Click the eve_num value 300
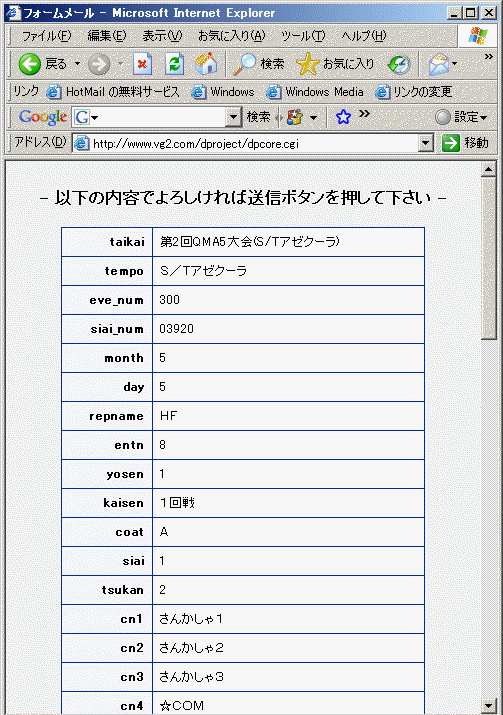Viewport: 503px width, 715px height. coord(169,300)
